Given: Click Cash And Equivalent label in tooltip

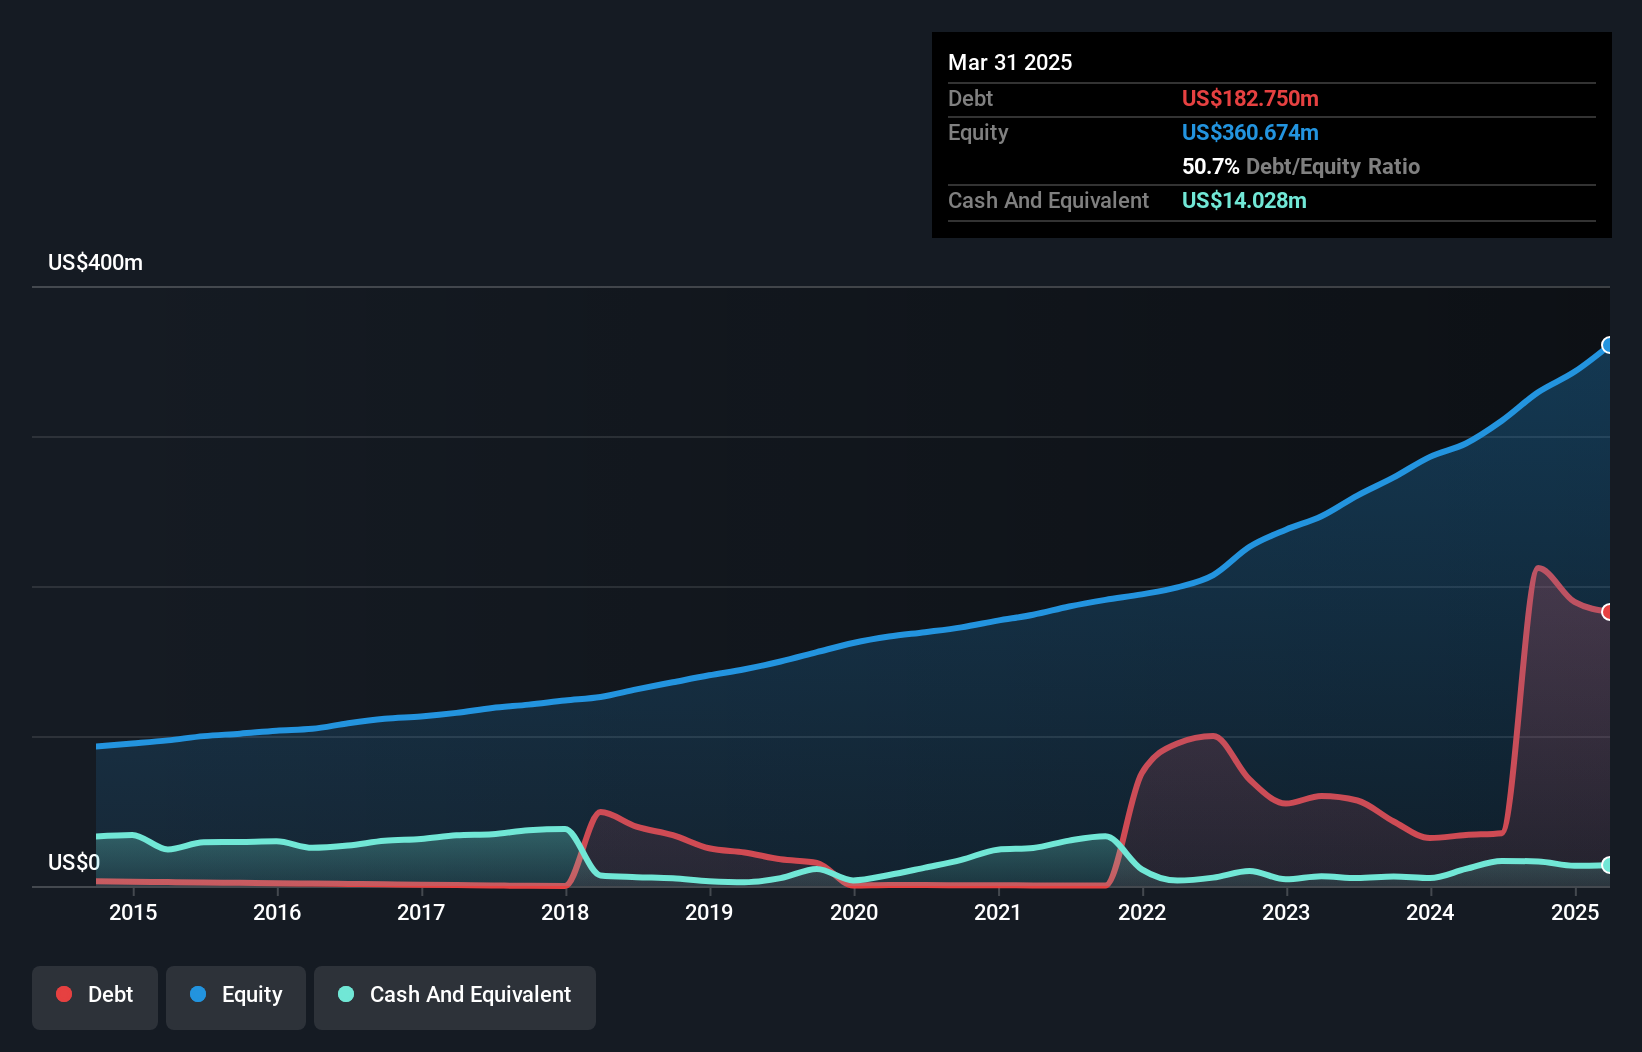Looking at the screenshot, I should (x=1048, y=200).
